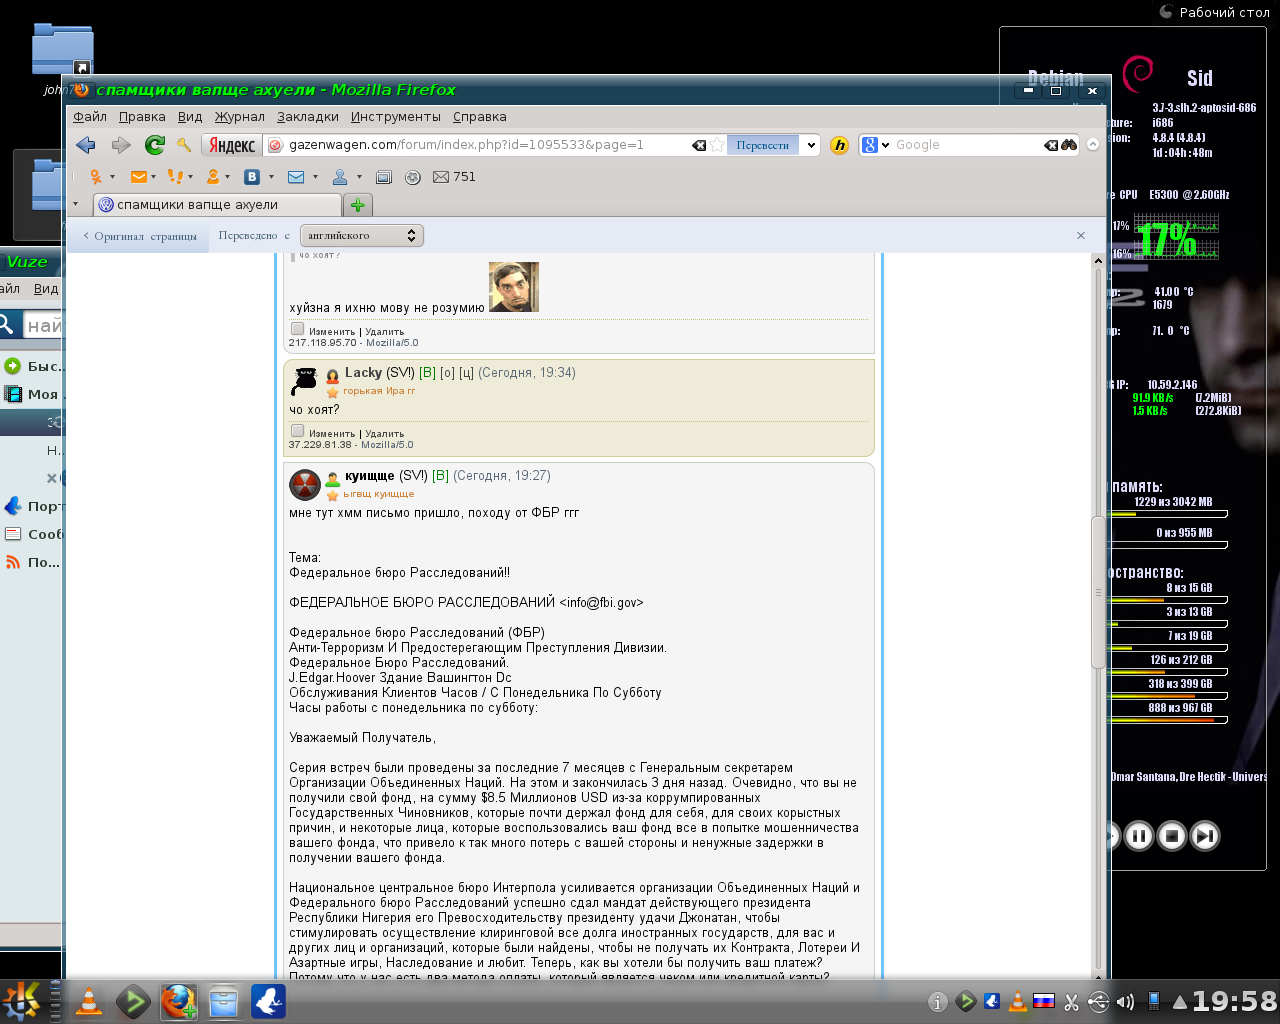Click the orange mail envelope toolbar icon
The height and width of the screenshot is (1024, 1280).
click(138, 177)
